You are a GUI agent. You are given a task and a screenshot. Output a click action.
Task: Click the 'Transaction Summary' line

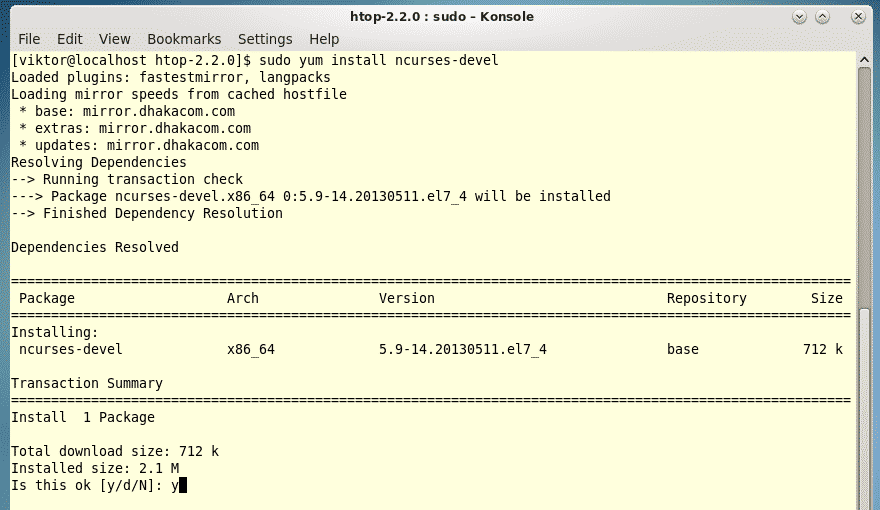87,383
